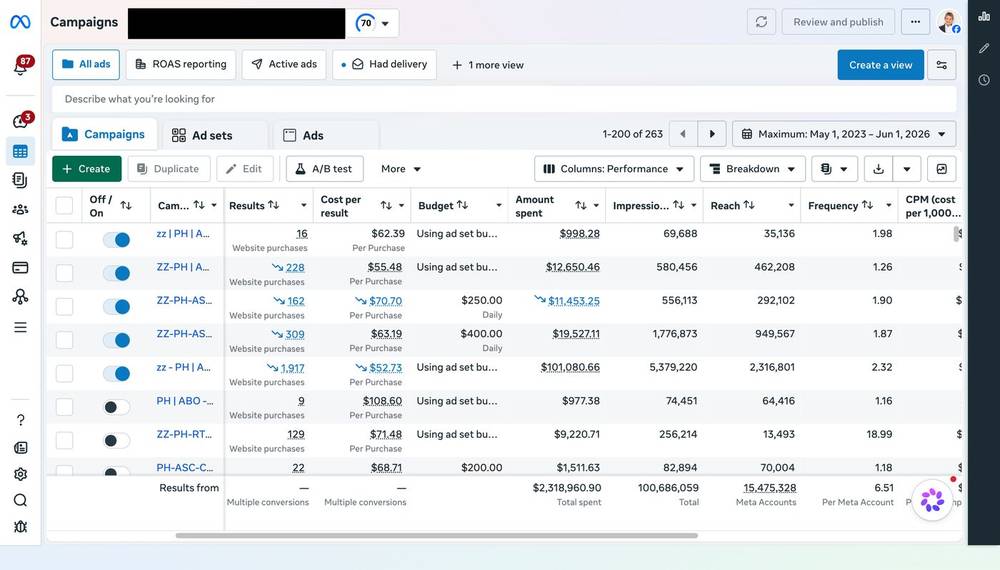Screen dimensions: 1000x570
Task: Open the charts expand icon beside export
Action: (941, 169)
